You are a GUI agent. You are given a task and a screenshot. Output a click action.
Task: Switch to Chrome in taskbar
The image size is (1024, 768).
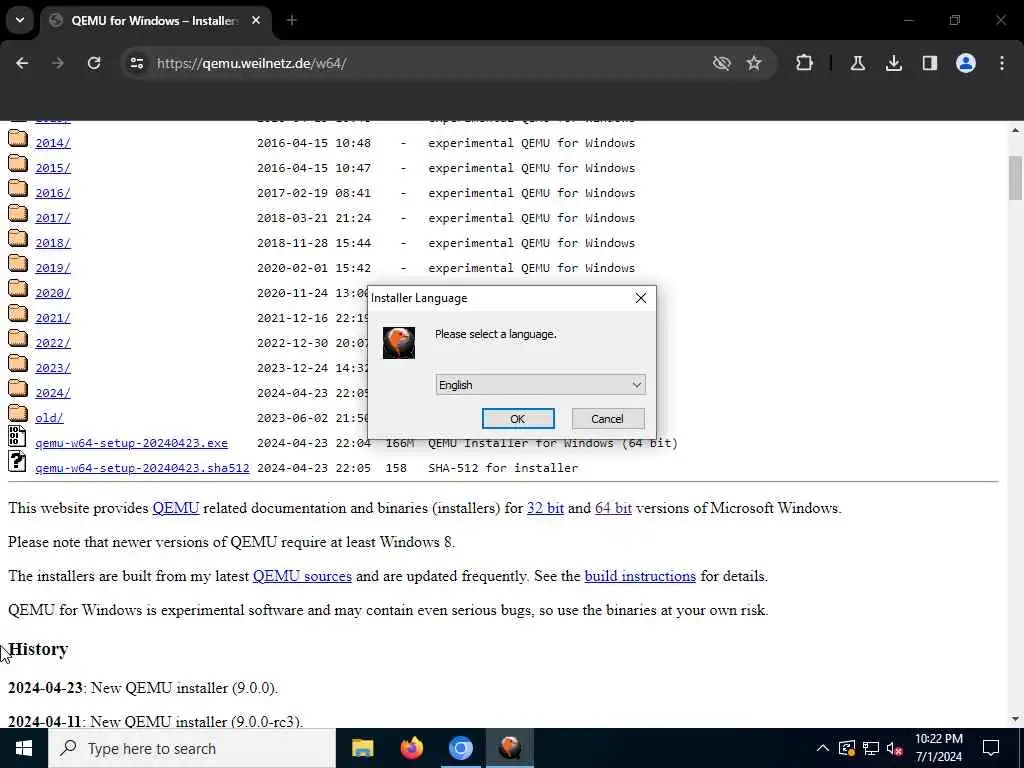click(460, 748)
